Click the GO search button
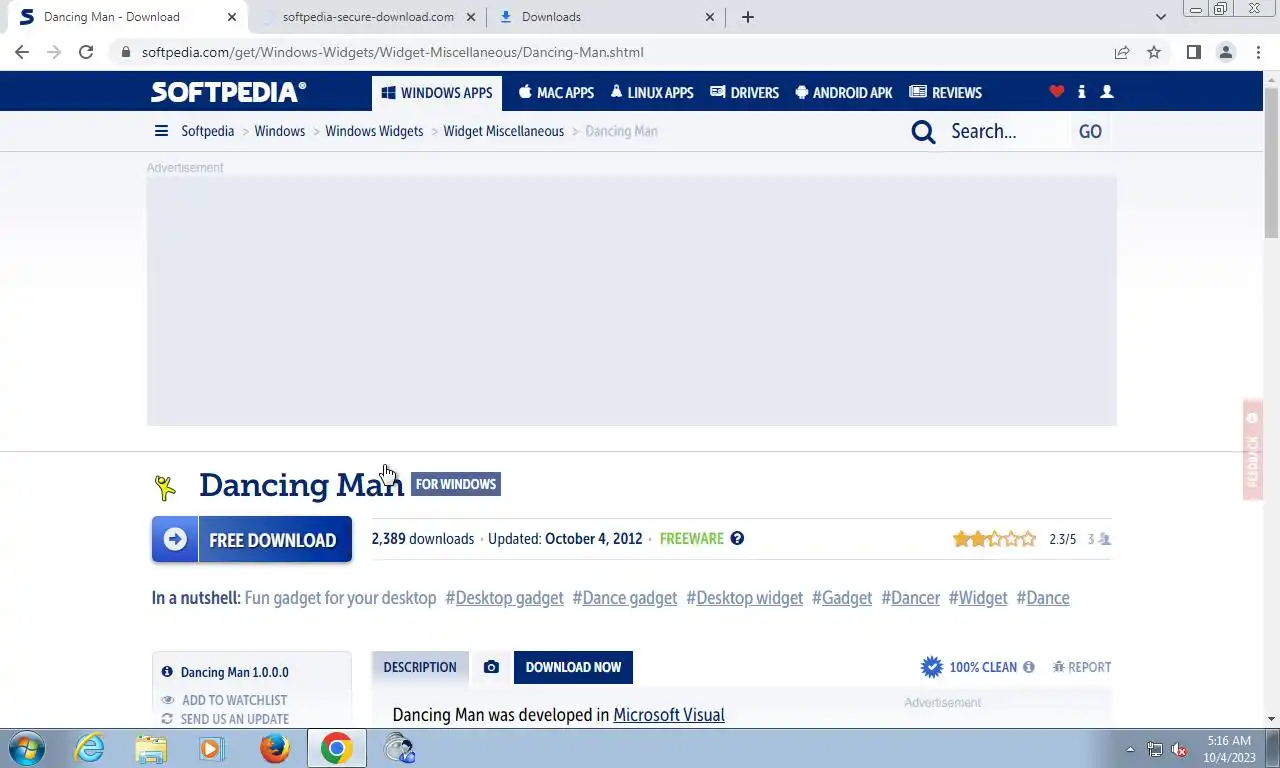The height and width of the screenshot is (768, 1280). point(1090,131)
